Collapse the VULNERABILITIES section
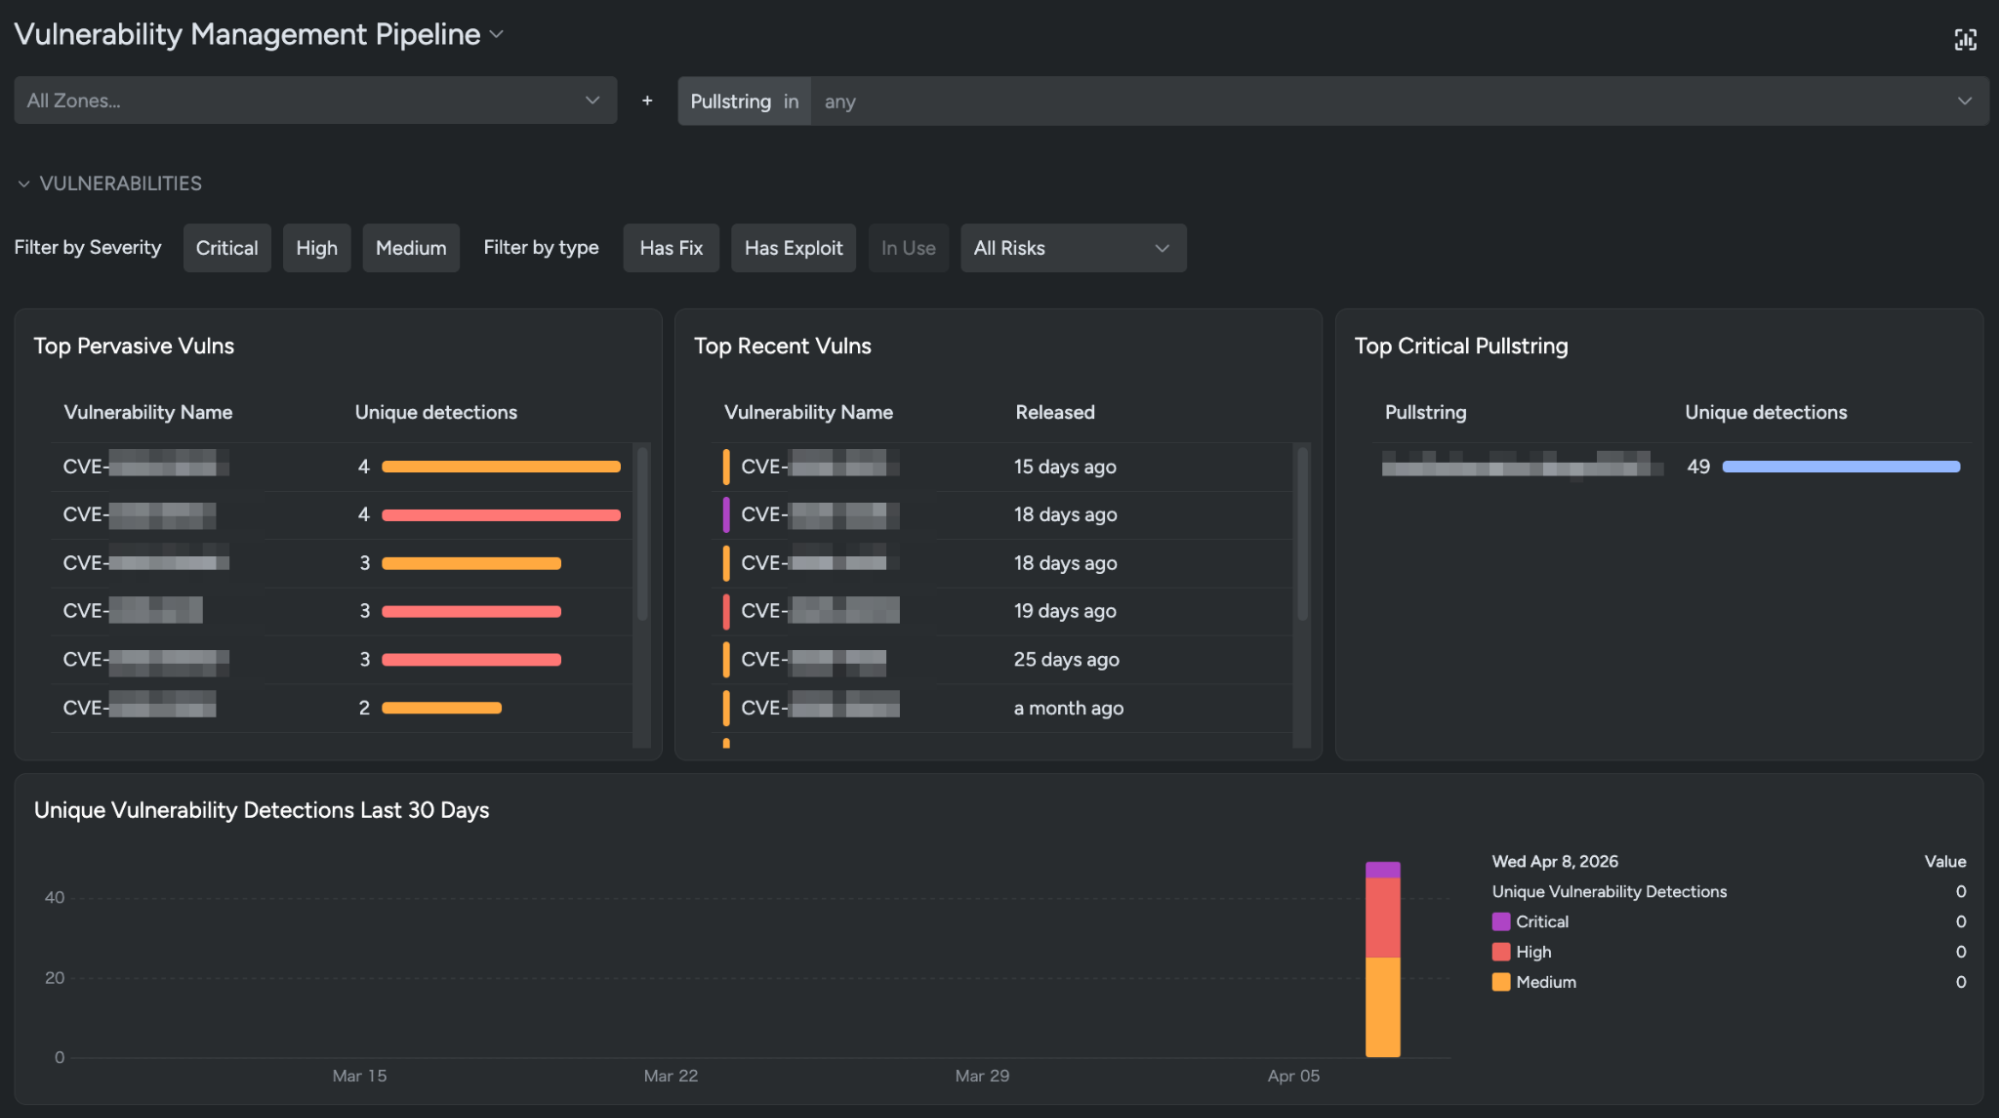The height and width of the screenshot is (1118, 1999). pyautogui.click(x=24, y=184)
